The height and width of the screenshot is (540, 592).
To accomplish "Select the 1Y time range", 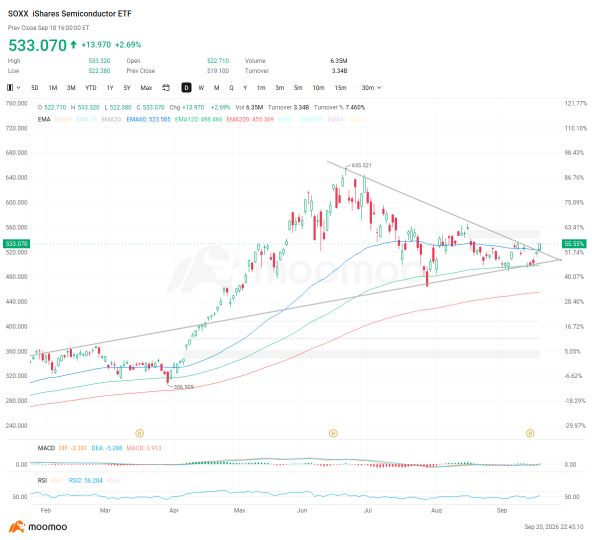I will click(x=110, y=88).
